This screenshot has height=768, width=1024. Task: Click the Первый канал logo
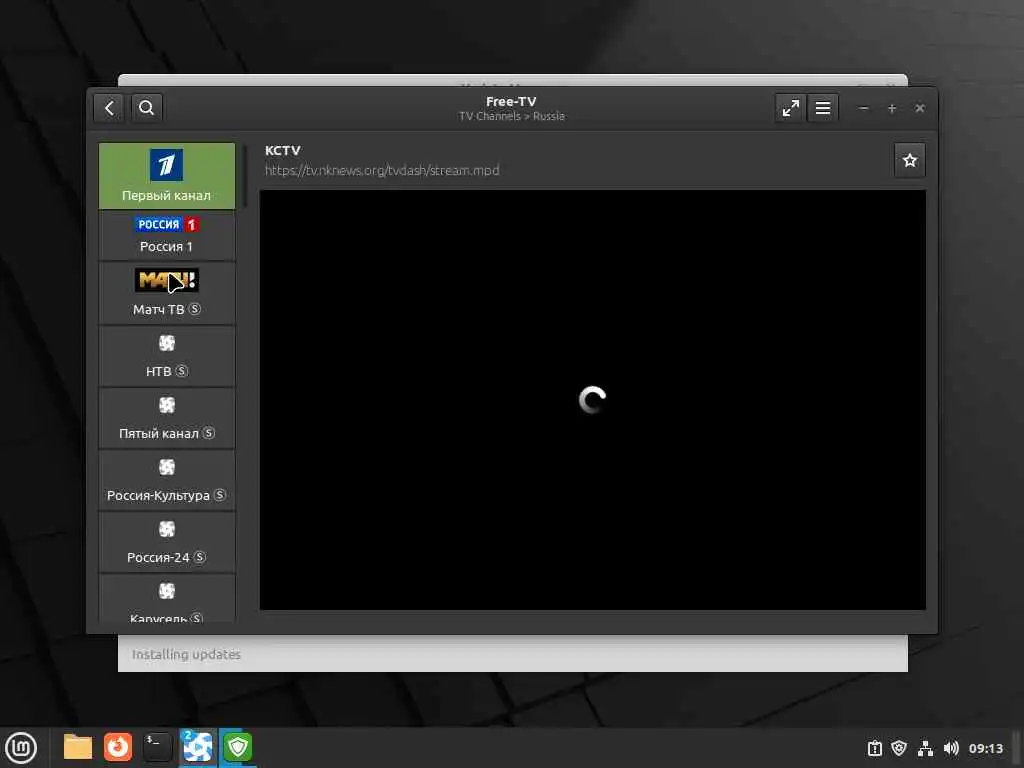tap(167, 165)
